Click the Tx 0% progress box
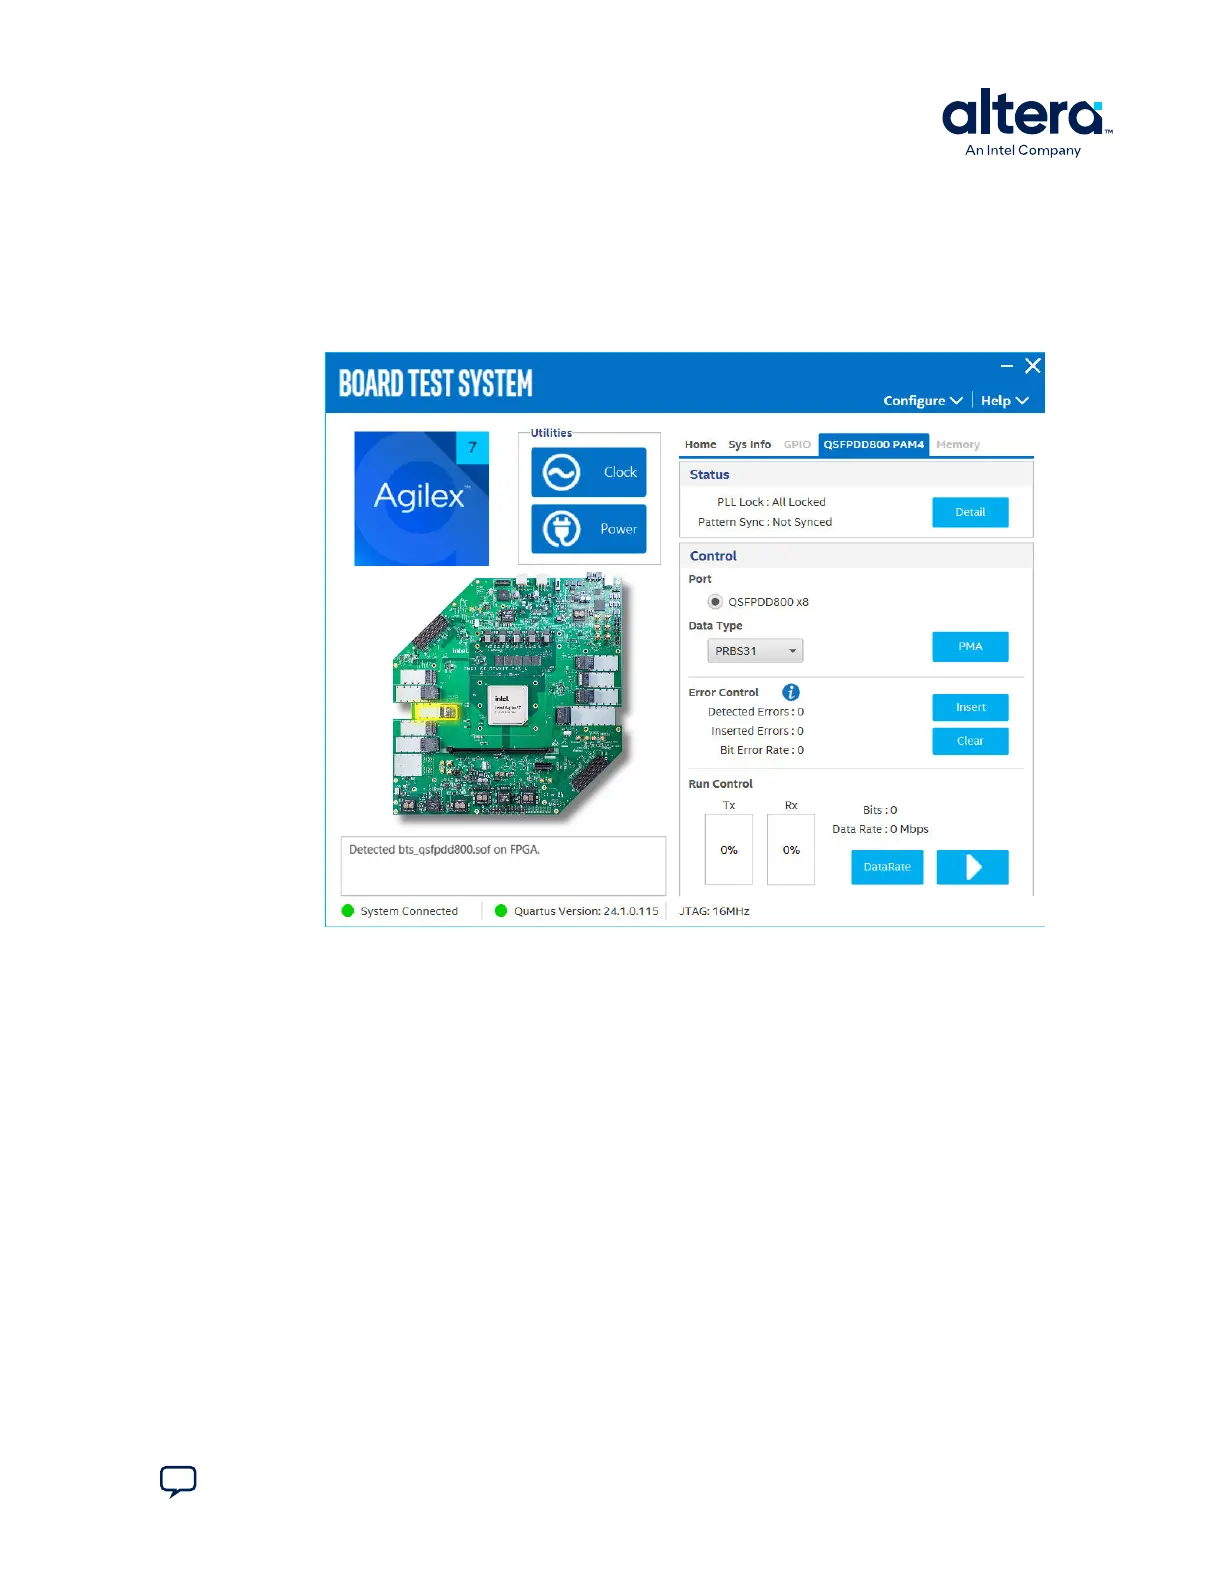This screenshot has width=1224, height=1584. [x=729, y=850]
